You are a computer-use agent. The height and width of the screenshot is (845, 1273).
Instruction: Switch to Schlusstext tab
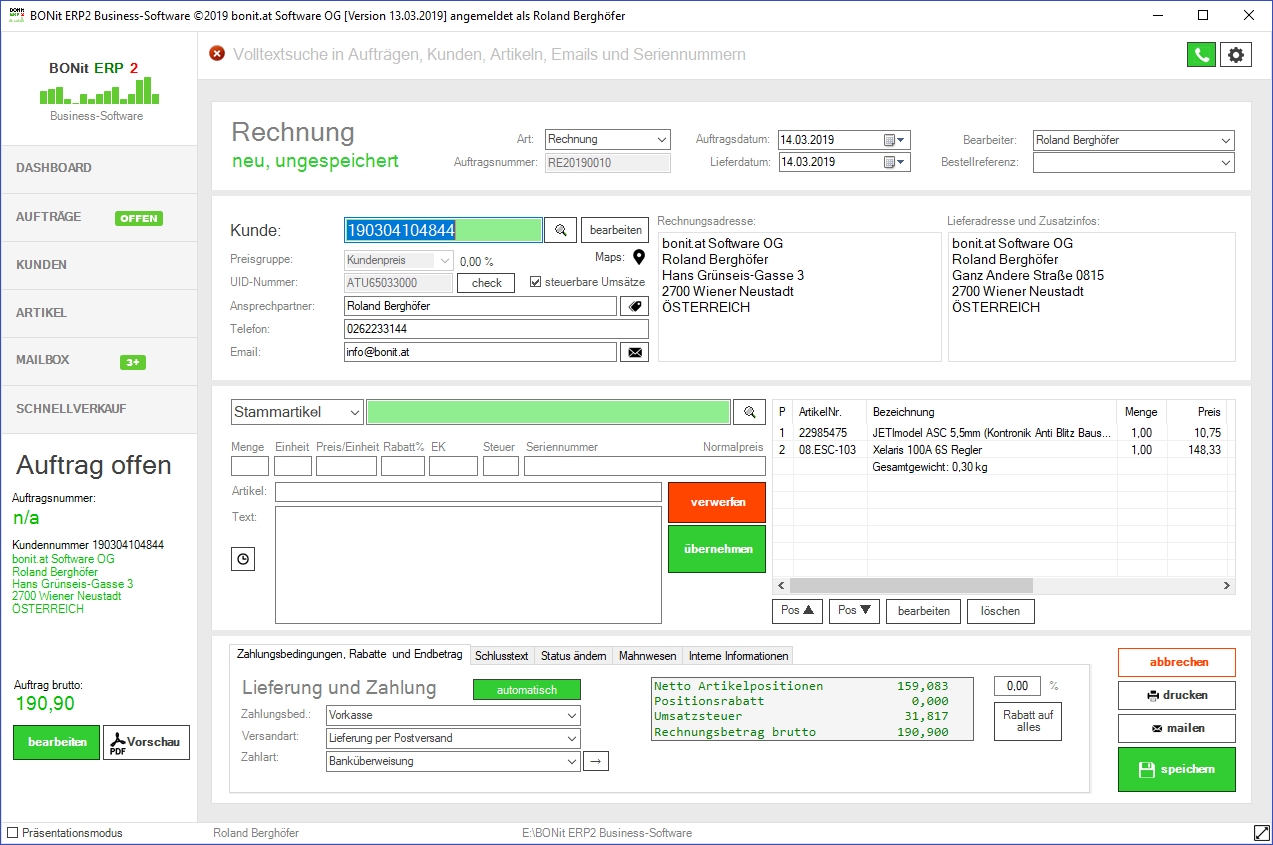tap(501, 656)
